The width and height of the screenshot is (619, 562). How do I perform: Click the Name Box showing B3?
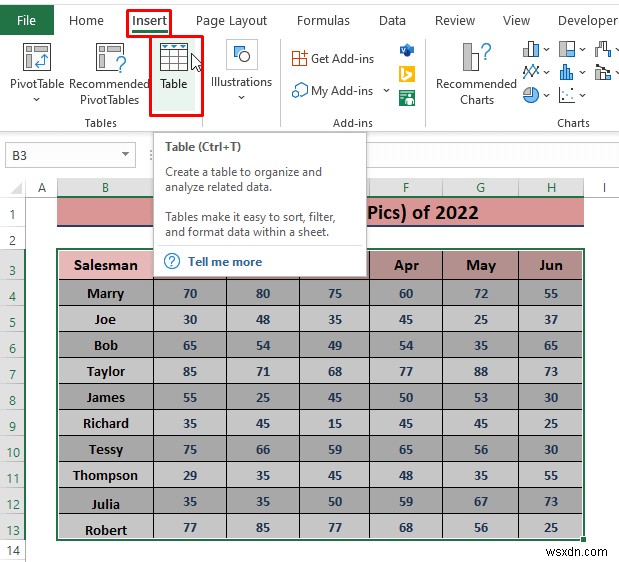click(x=70, y=155)
